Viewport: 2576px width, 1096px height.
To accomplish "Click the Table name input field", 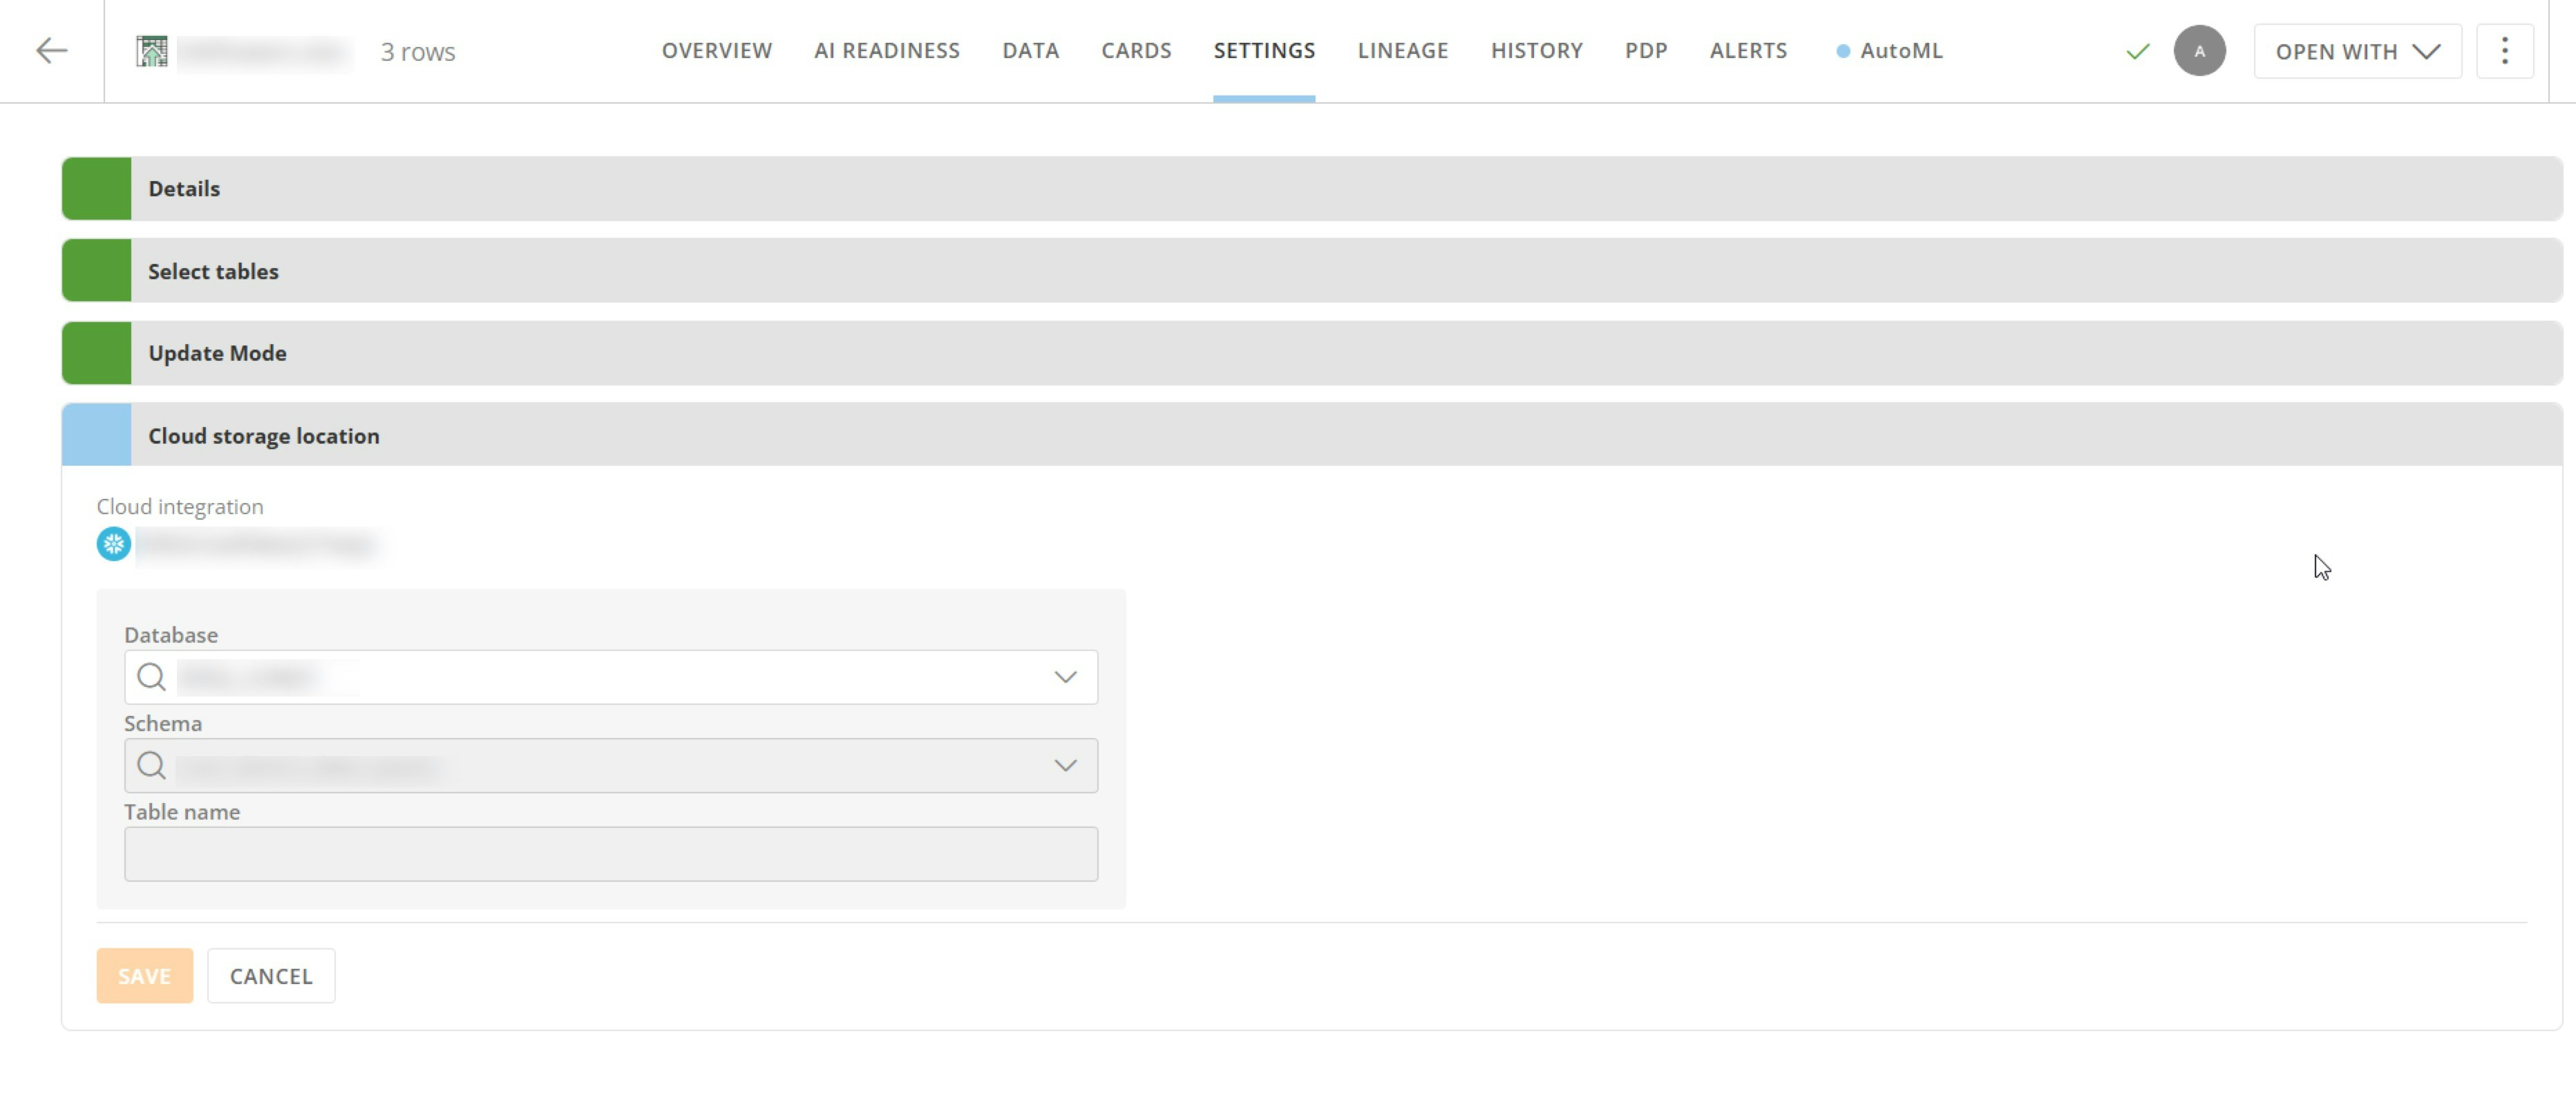I will 610,854.
